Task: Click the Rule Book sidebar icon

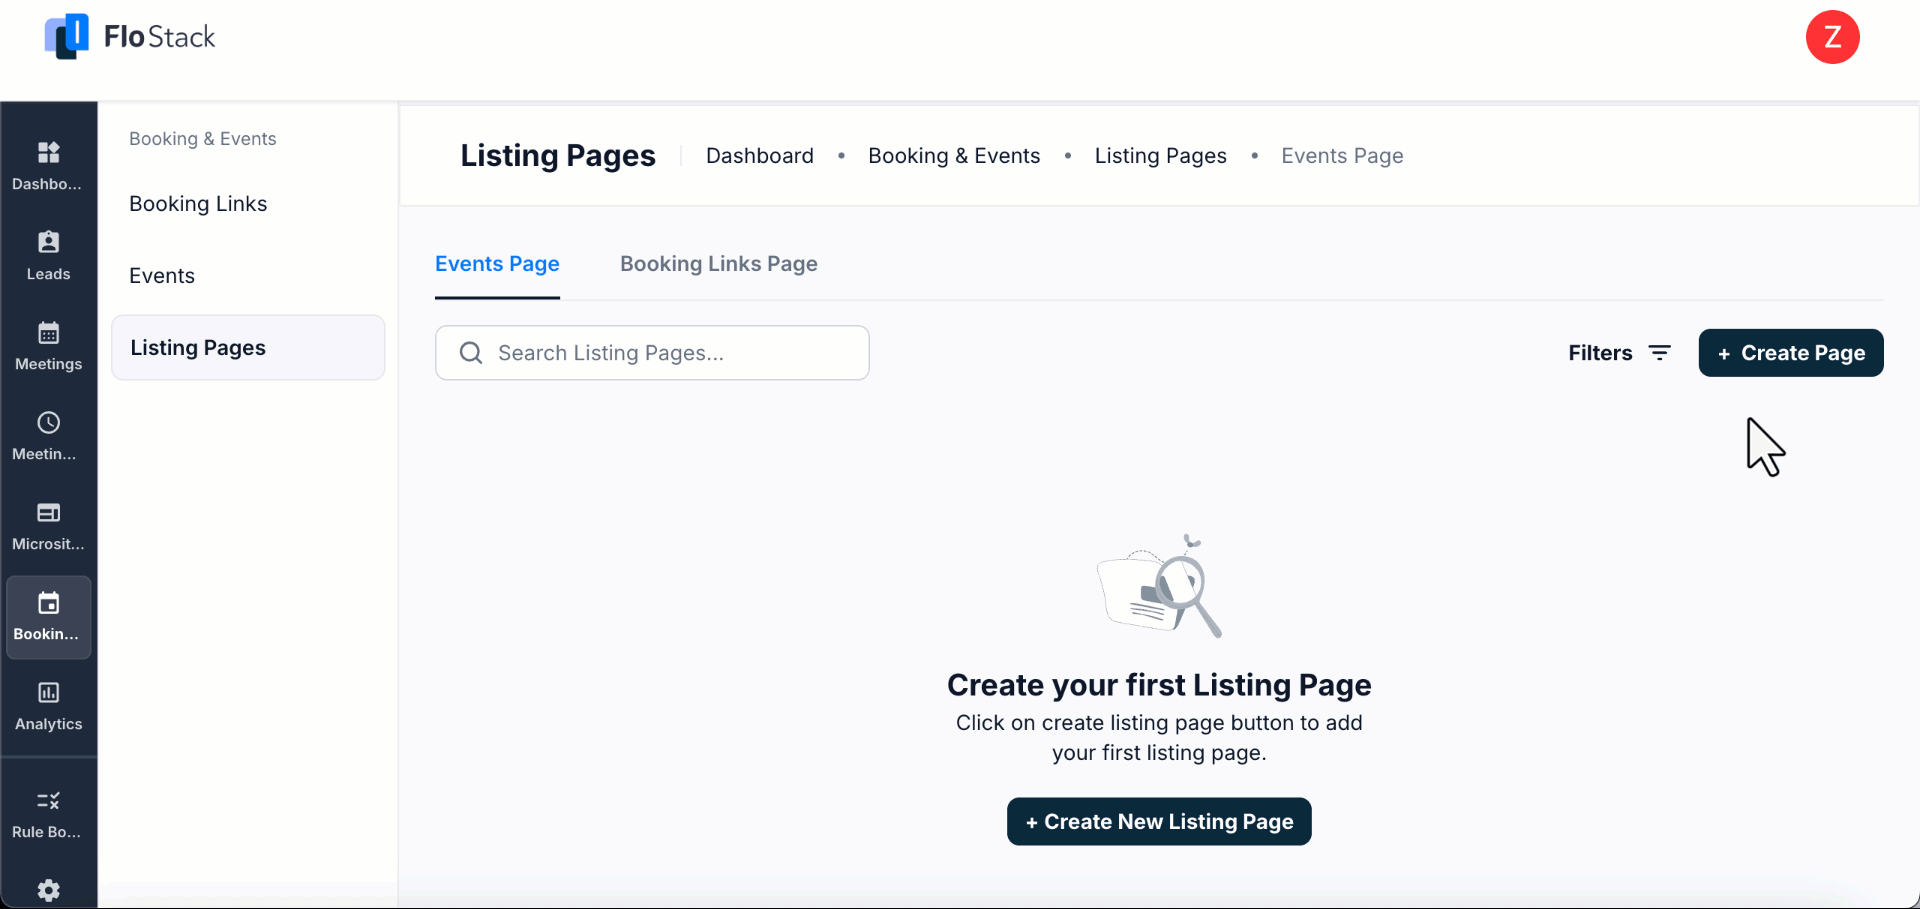Action: (x=48, y=812)
